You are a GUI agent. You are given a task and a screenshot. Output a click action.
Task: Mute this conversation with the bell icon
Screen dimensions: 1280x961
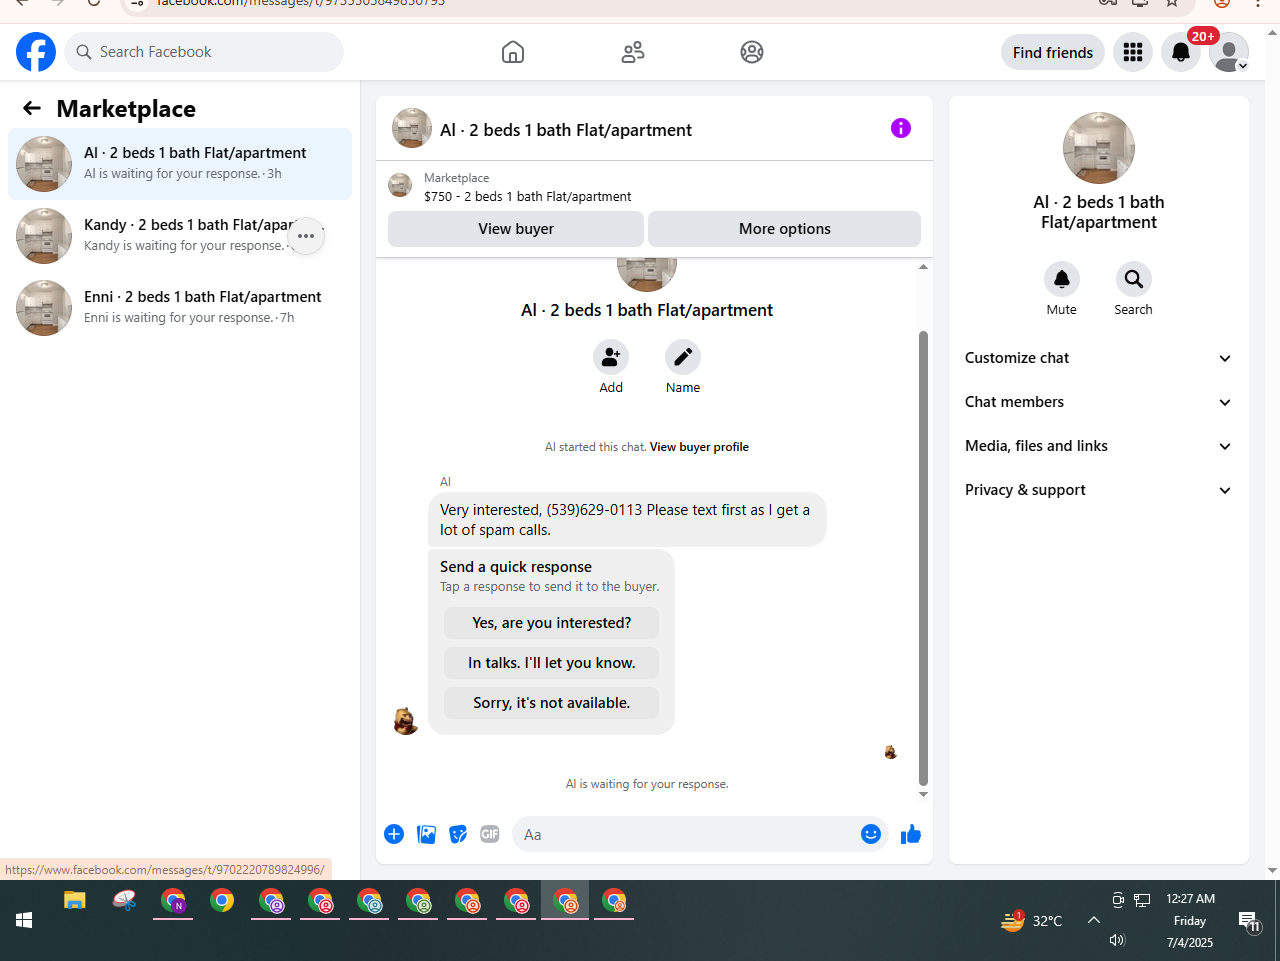(x=1062, y=279)
